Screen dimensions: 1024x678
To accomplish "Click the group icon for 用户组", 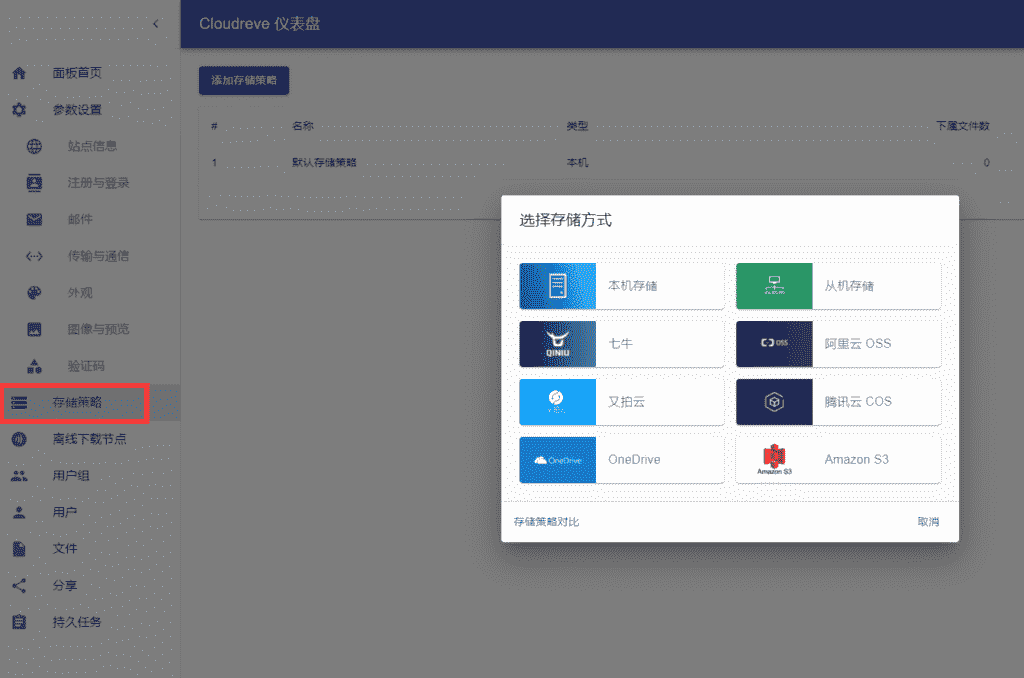I will pos(19,476).
